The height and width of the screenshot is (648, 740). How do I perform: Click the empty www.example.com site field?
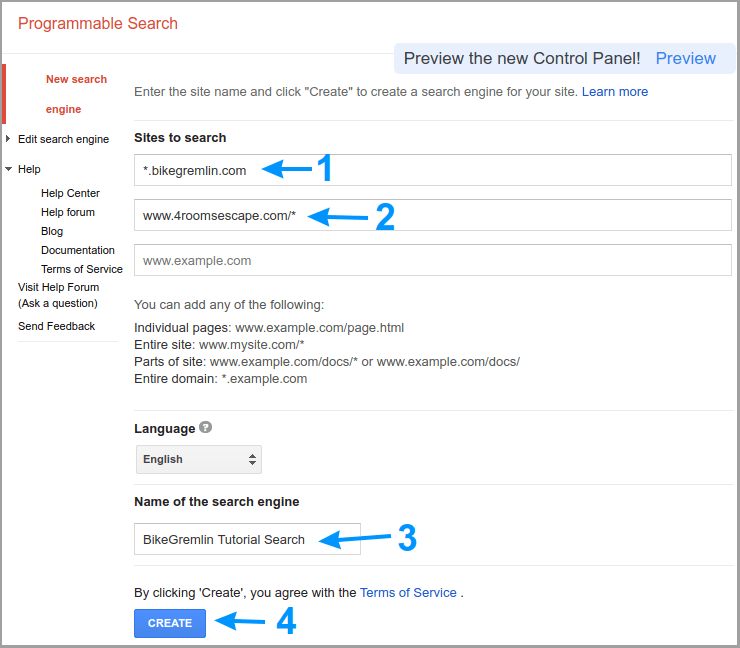[432, 260]
